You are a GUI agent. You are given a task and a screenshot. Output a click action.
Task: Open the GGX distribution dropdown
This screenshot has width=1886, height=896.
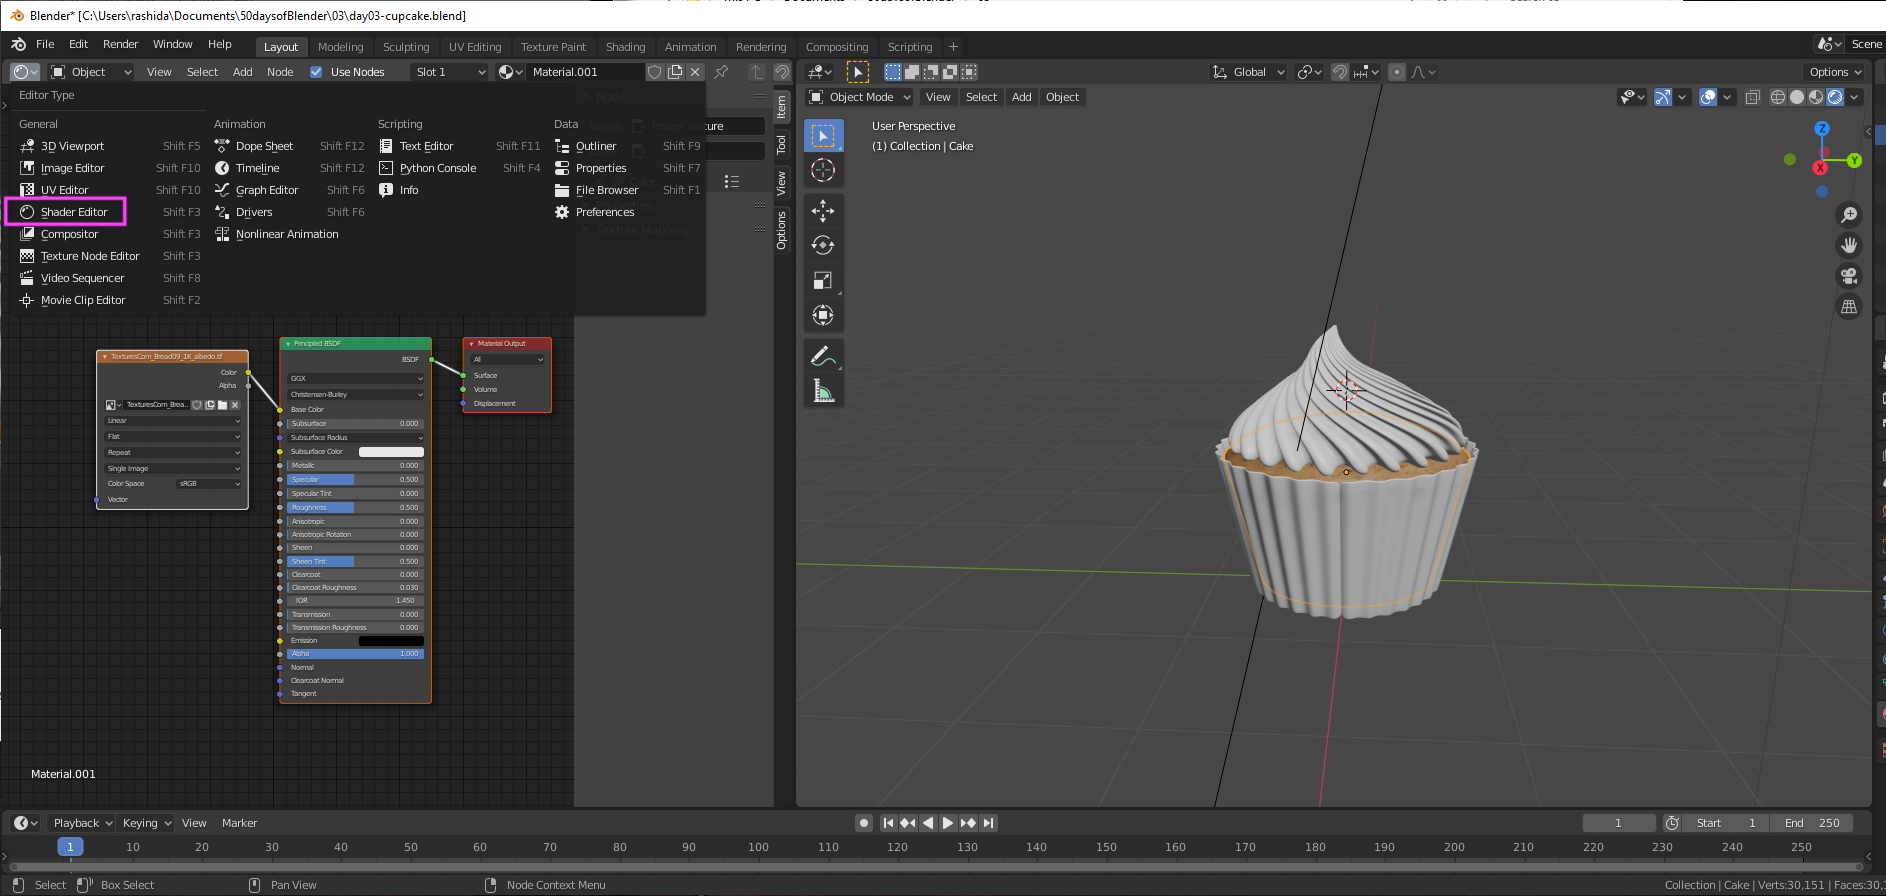click(x=356, y=379)
